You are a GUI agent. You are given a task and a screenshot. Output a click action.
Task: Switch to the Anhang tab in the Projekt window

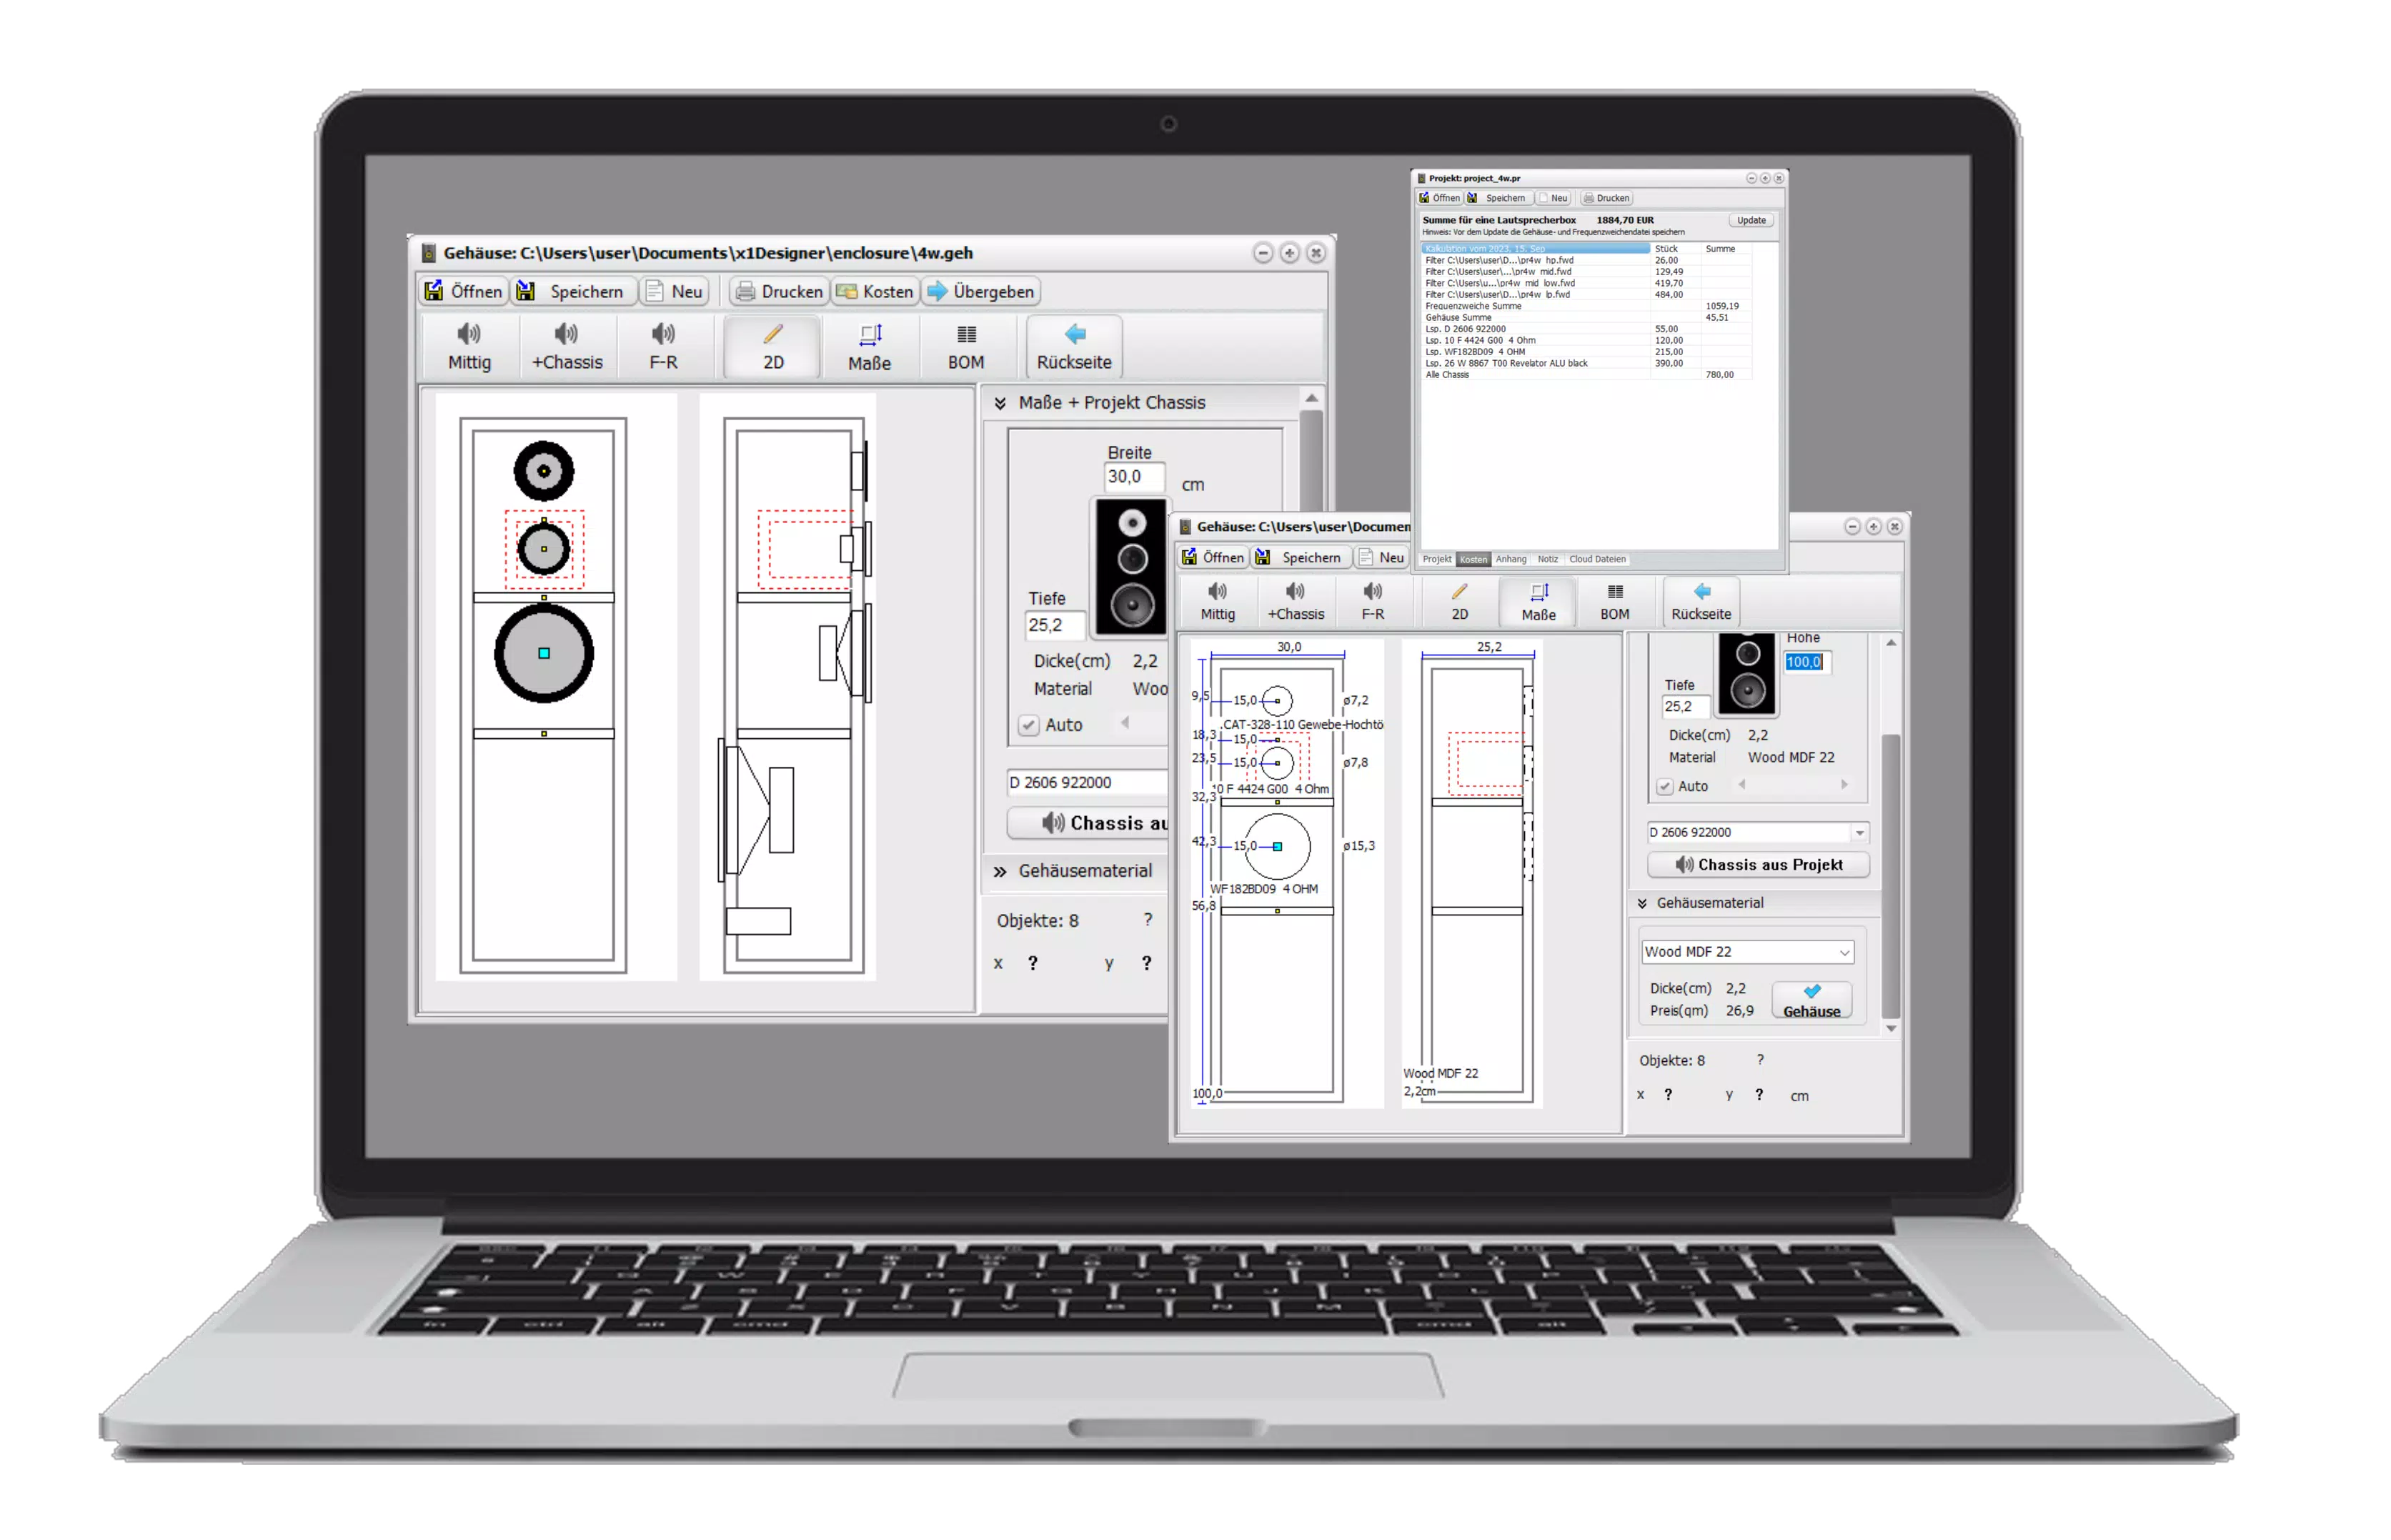(1510, 559)
